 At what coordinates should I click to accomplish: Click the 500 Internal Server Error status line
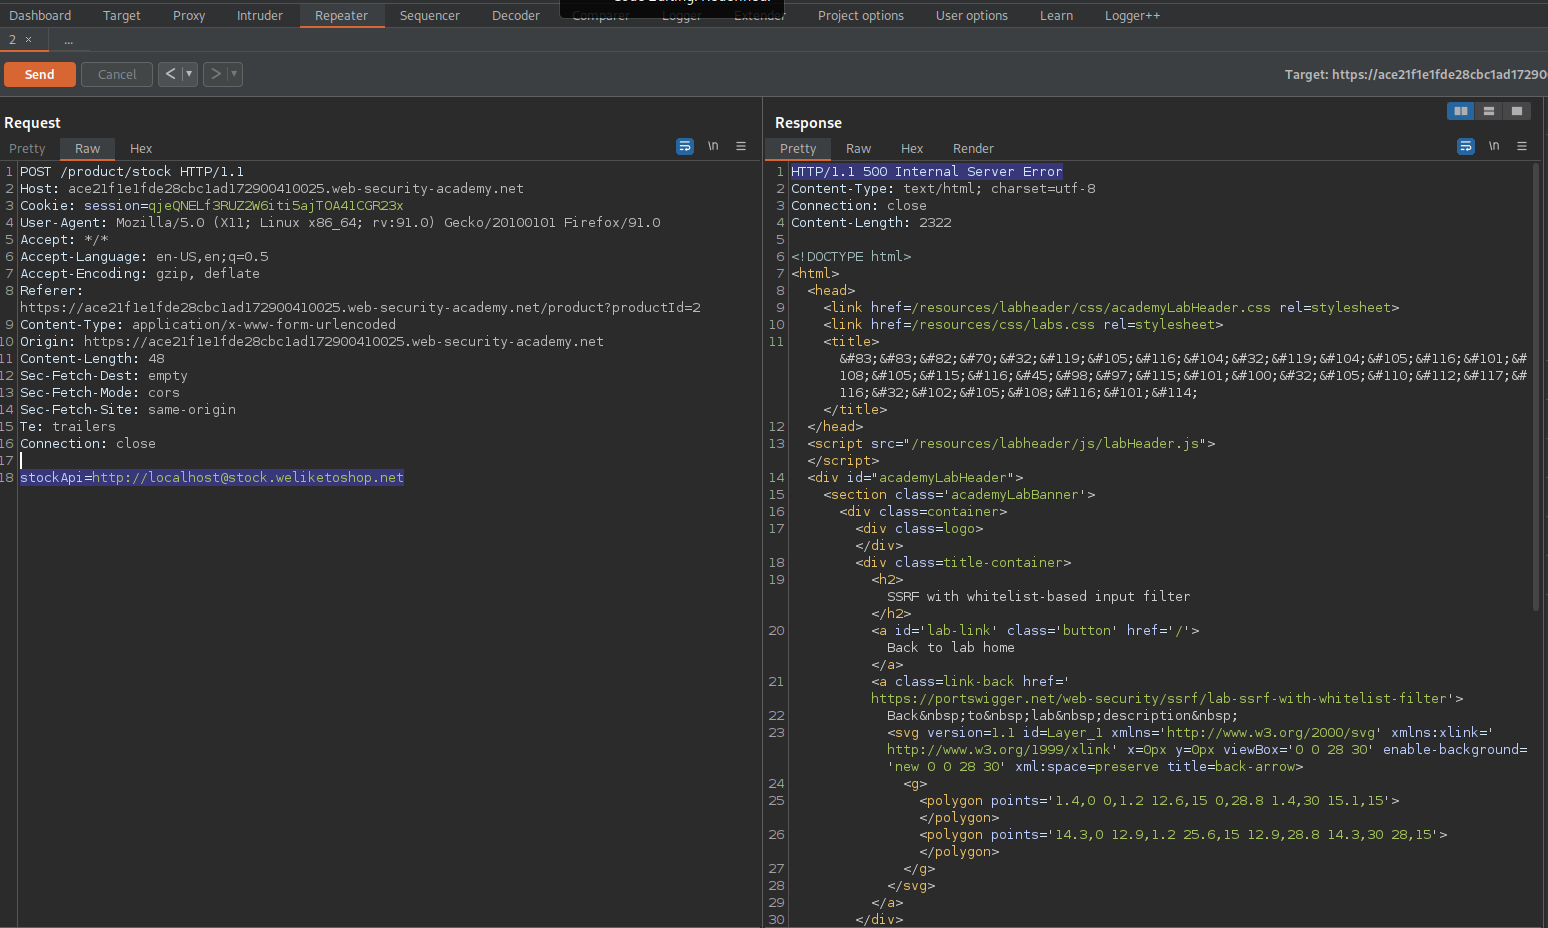coord(927,172)
